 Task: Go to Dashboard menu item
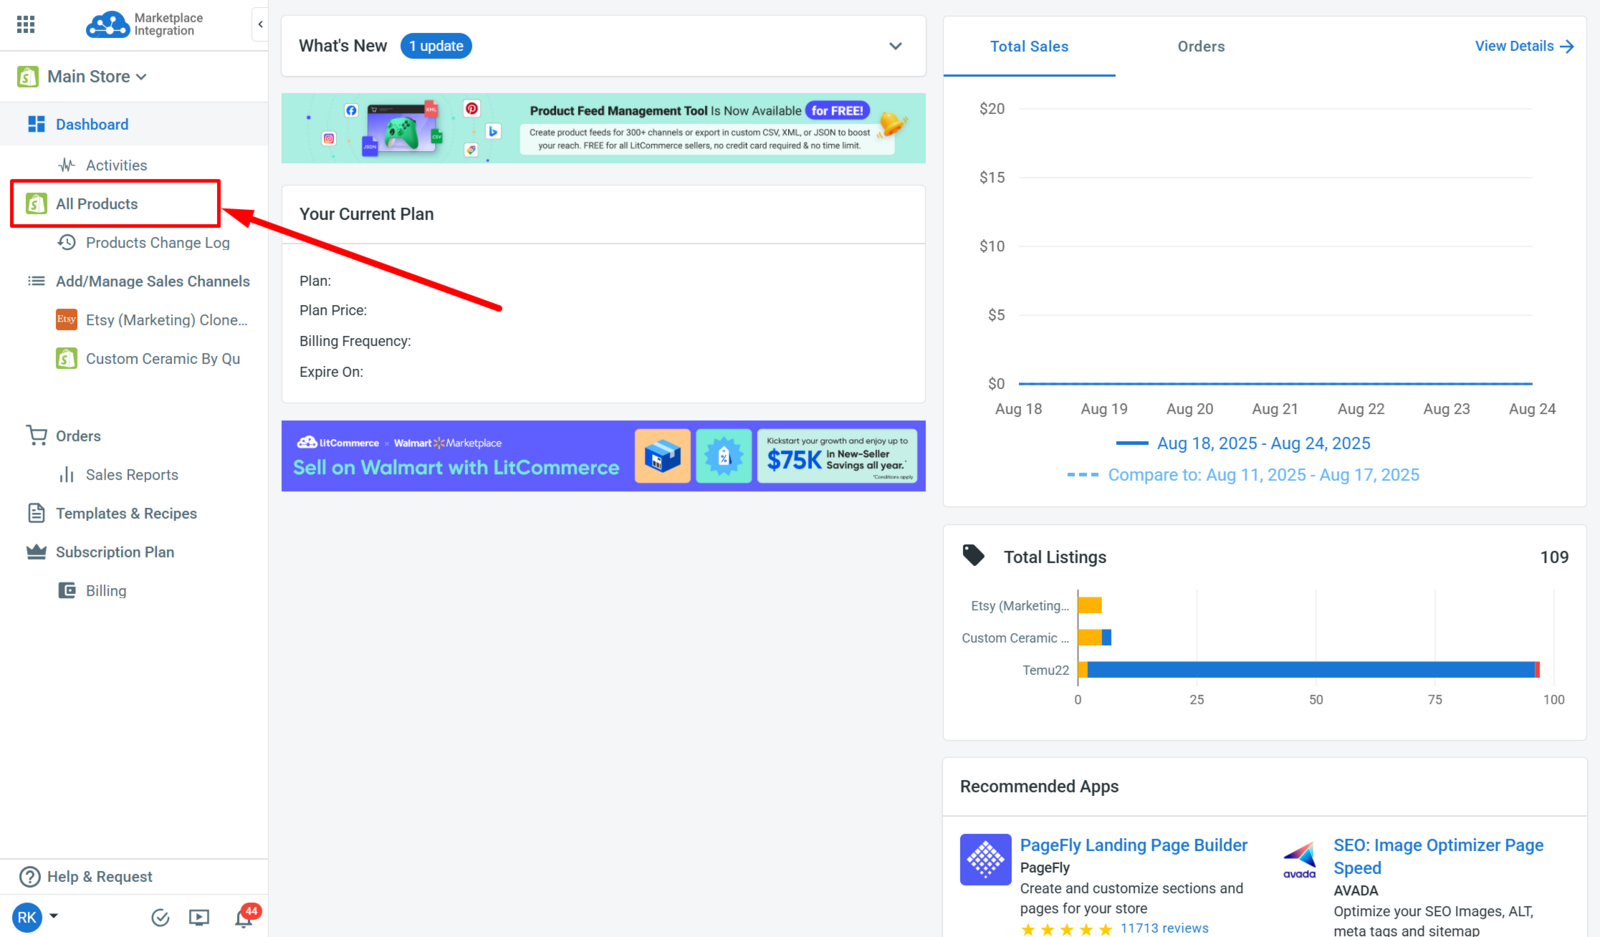tap(92, 124)
